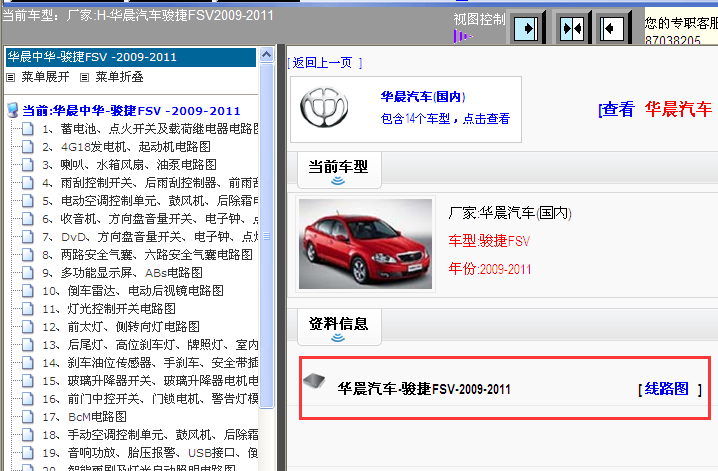Click document icon for item 17 BCM电路图

(28, 417)
